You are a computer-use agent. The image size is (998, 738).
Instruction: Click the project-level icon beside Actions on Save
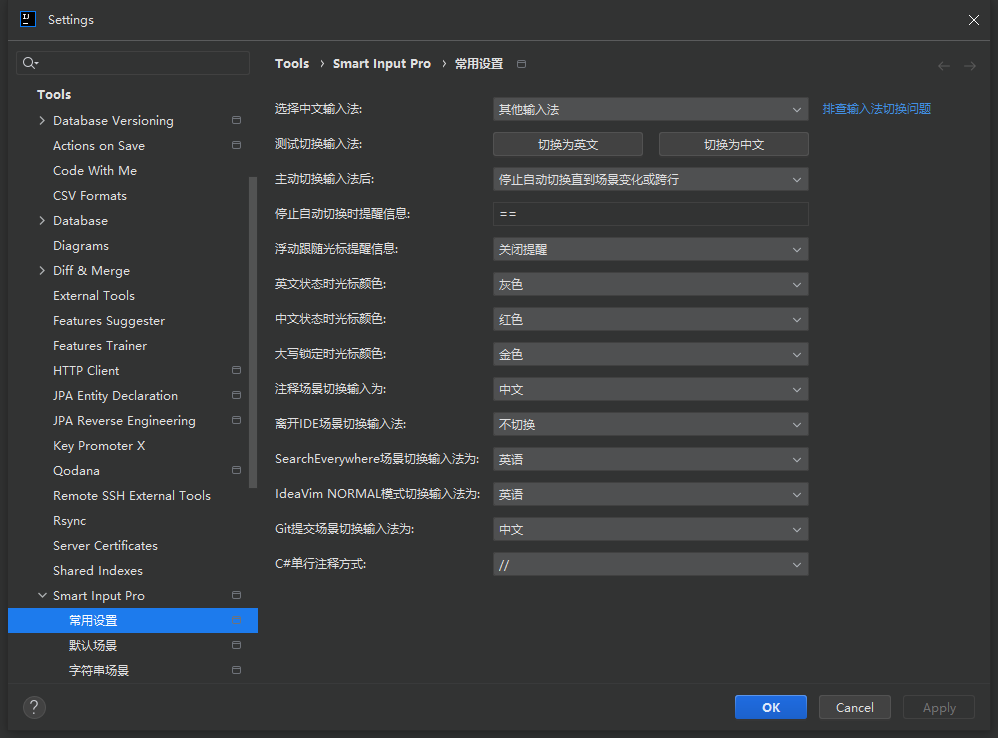236,145
